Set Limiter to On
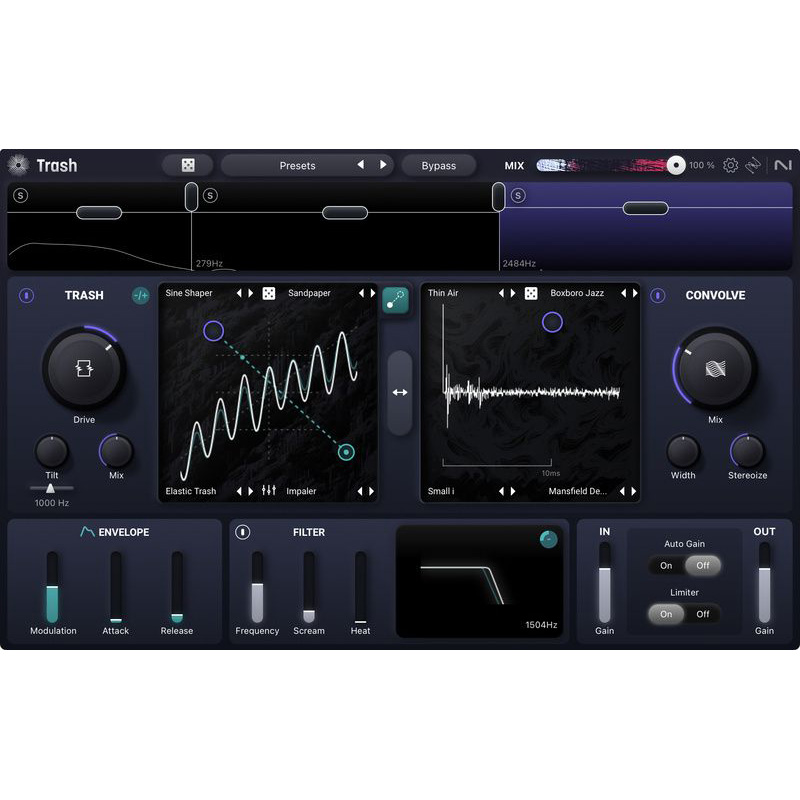The image size is (800, 800). [x=666, y=614]
